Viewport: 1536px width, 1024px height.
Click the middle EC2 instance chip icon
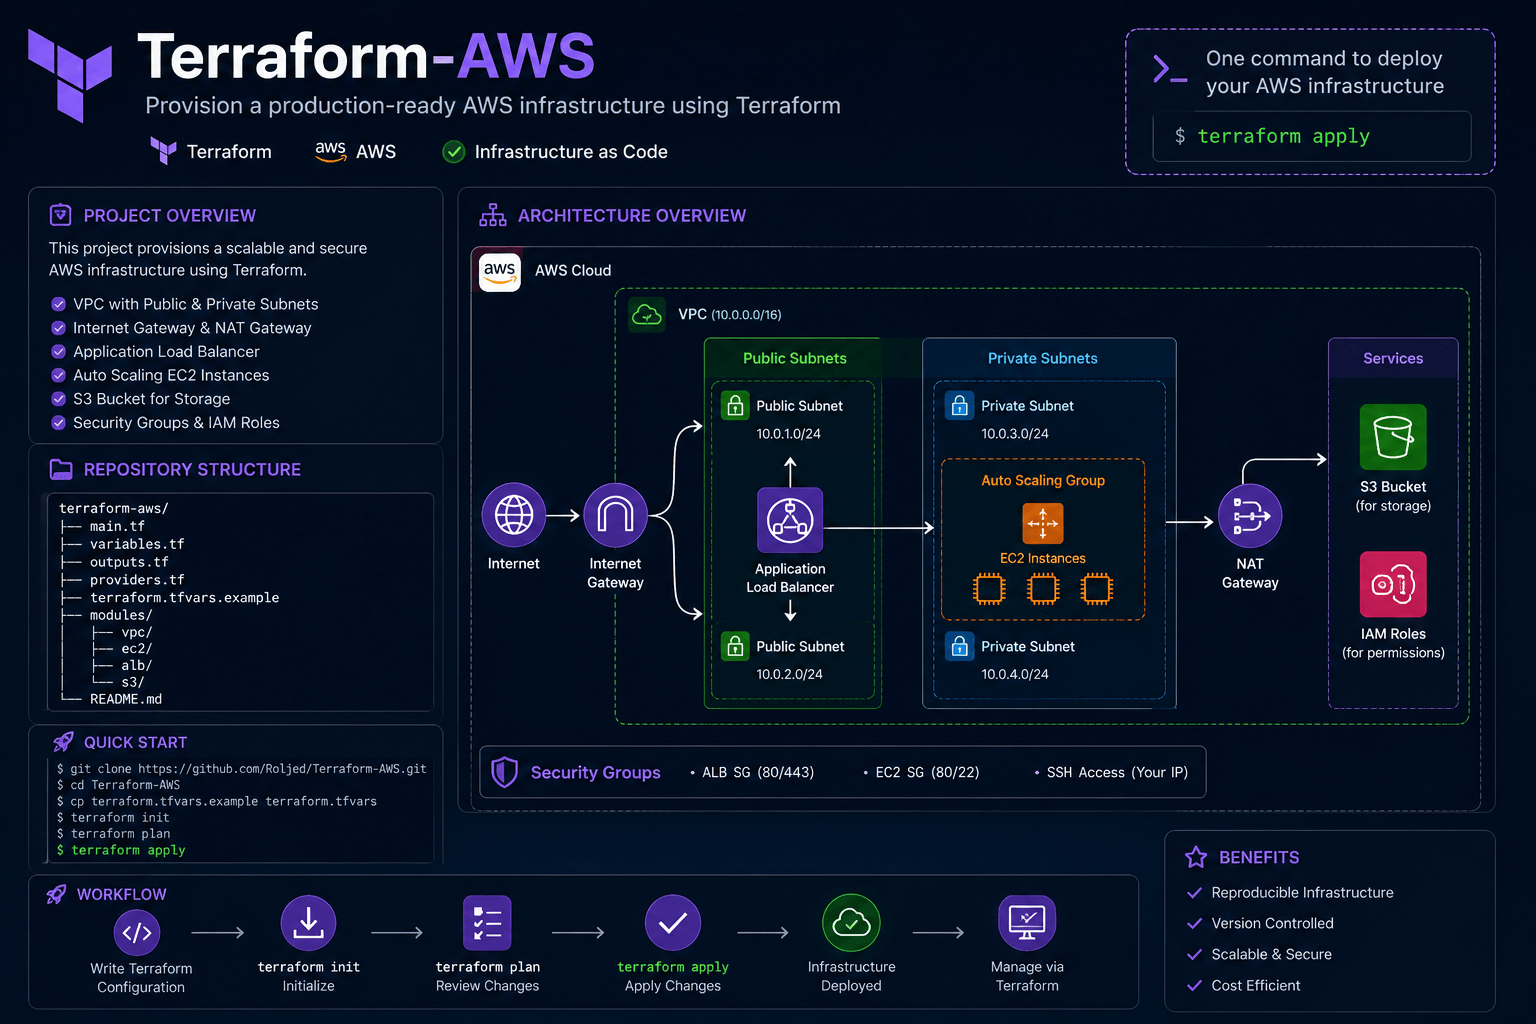[1043, 589]
